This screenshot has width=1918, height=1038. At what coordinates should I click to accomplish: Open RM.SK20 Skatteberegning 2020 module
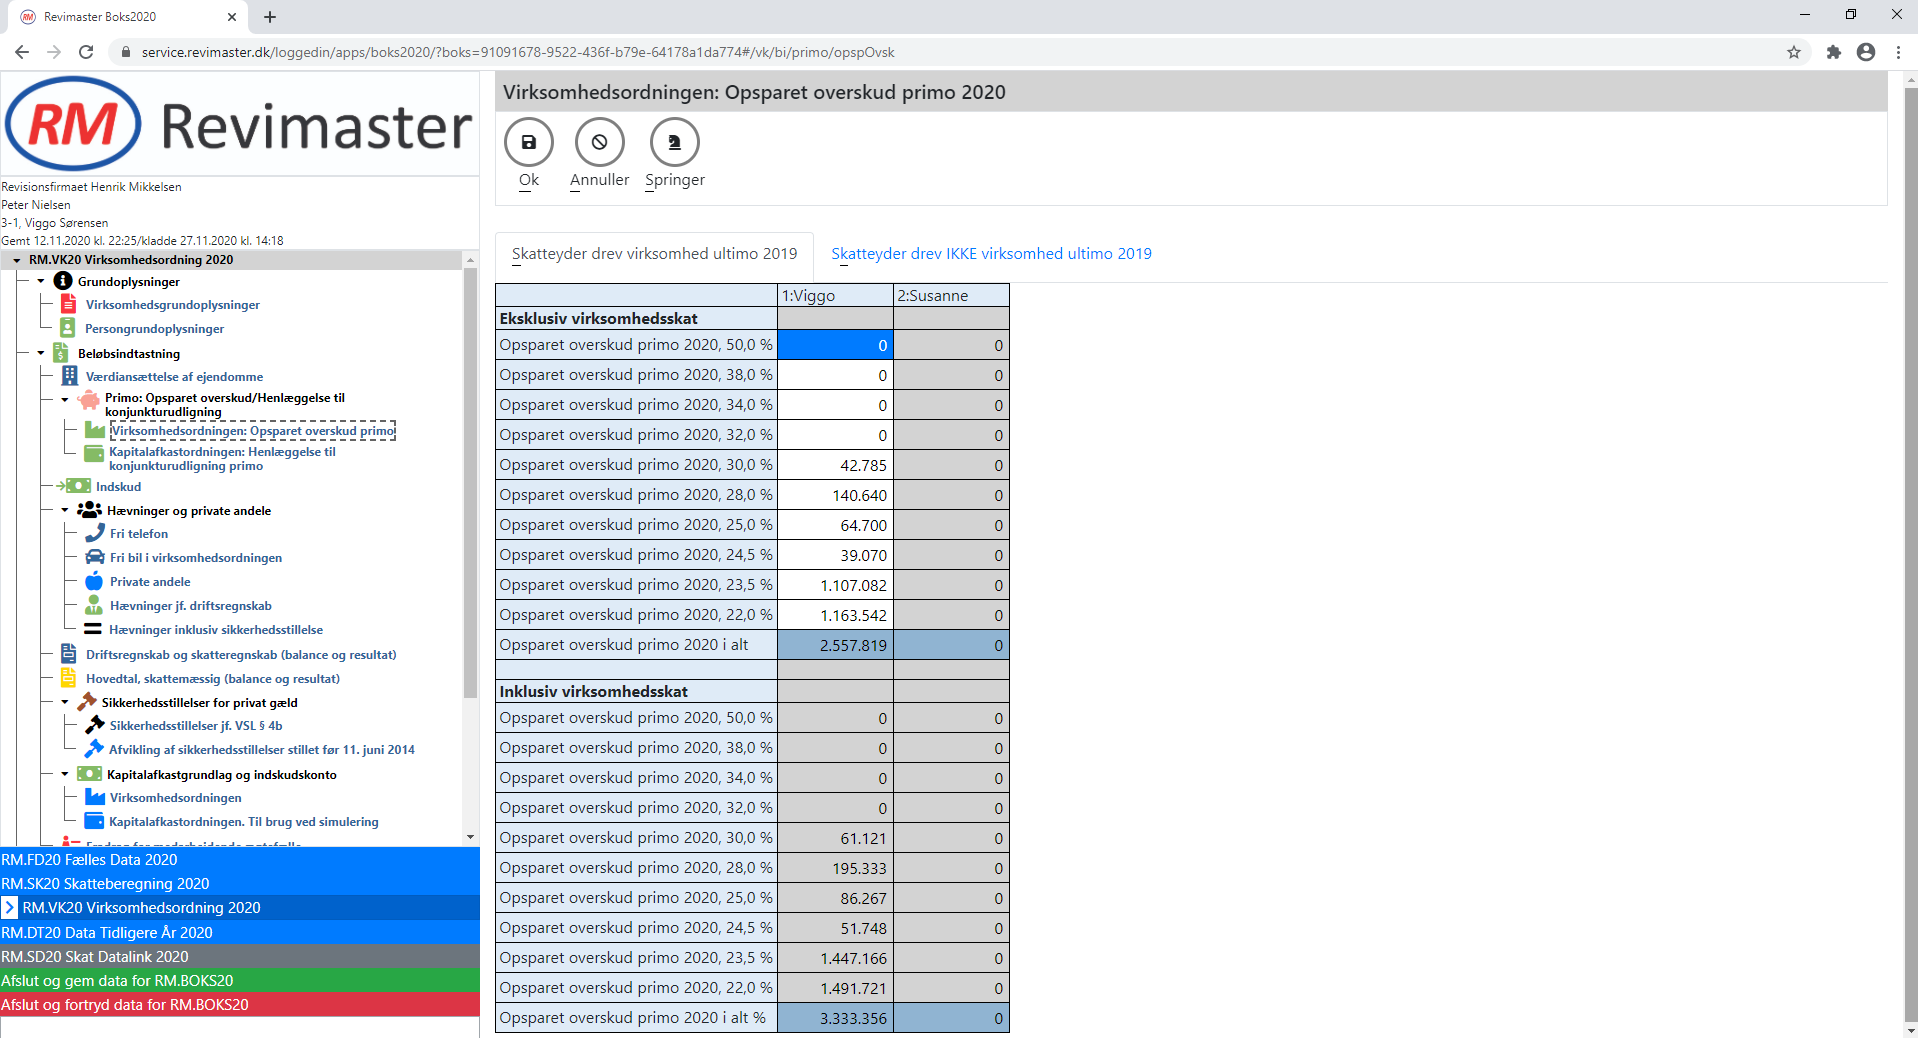click(x=105, y=883)
